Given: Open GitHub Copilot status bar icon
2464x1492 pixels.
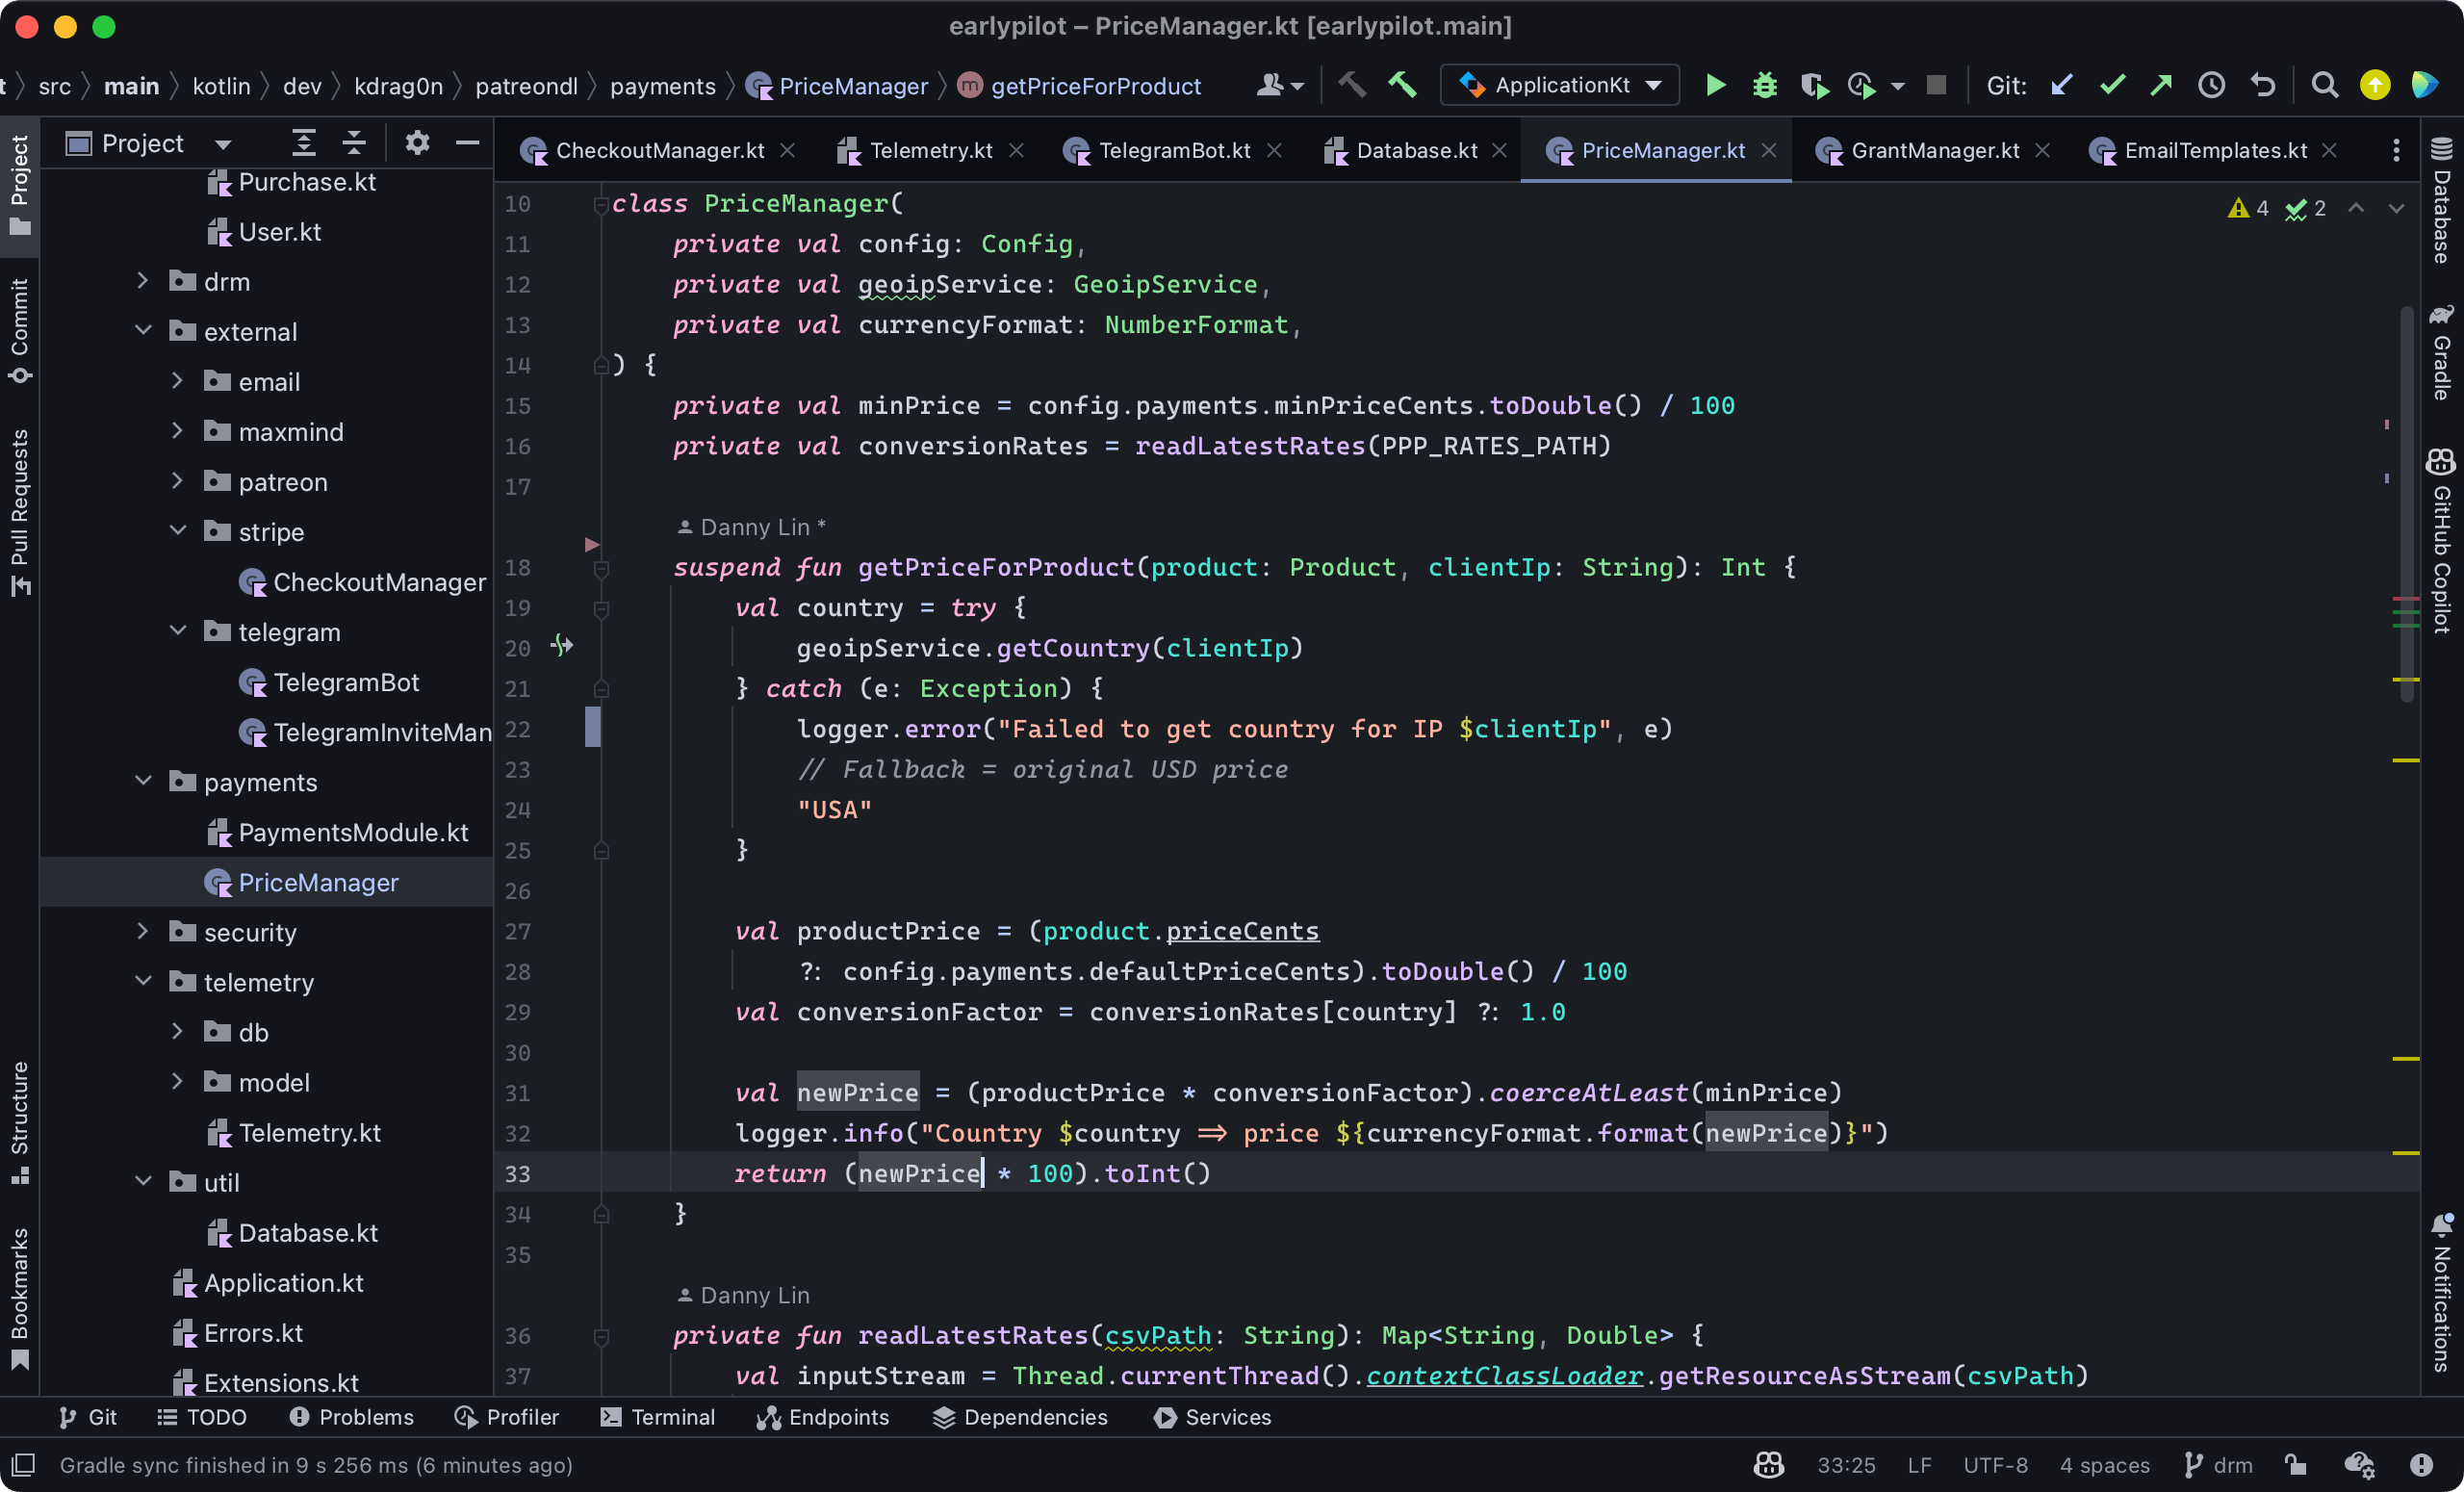Looking at the screenshot, I should [x=1768, y=1465].
